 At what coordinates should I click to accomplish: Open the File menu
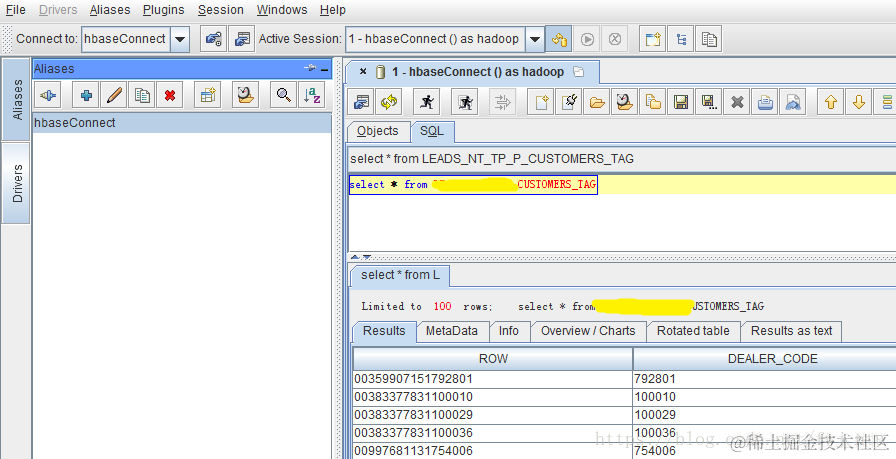pos(15,10)
